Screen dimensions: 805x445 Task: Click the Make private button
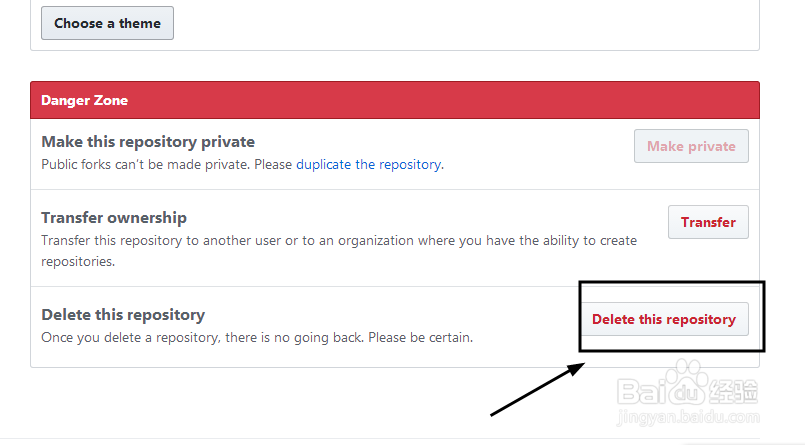coord(691,146)
